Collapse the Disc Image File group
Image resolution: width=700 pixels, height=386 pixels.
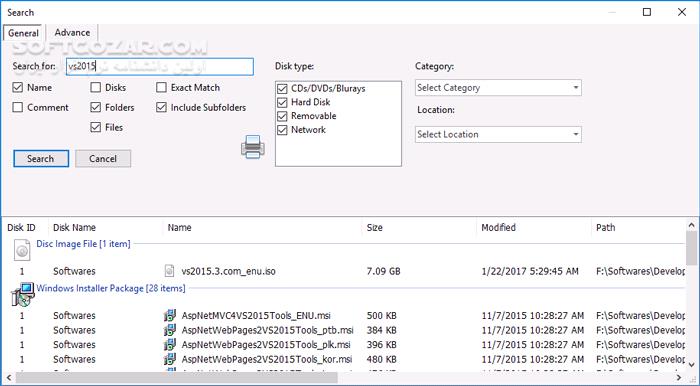pos(83,244)
